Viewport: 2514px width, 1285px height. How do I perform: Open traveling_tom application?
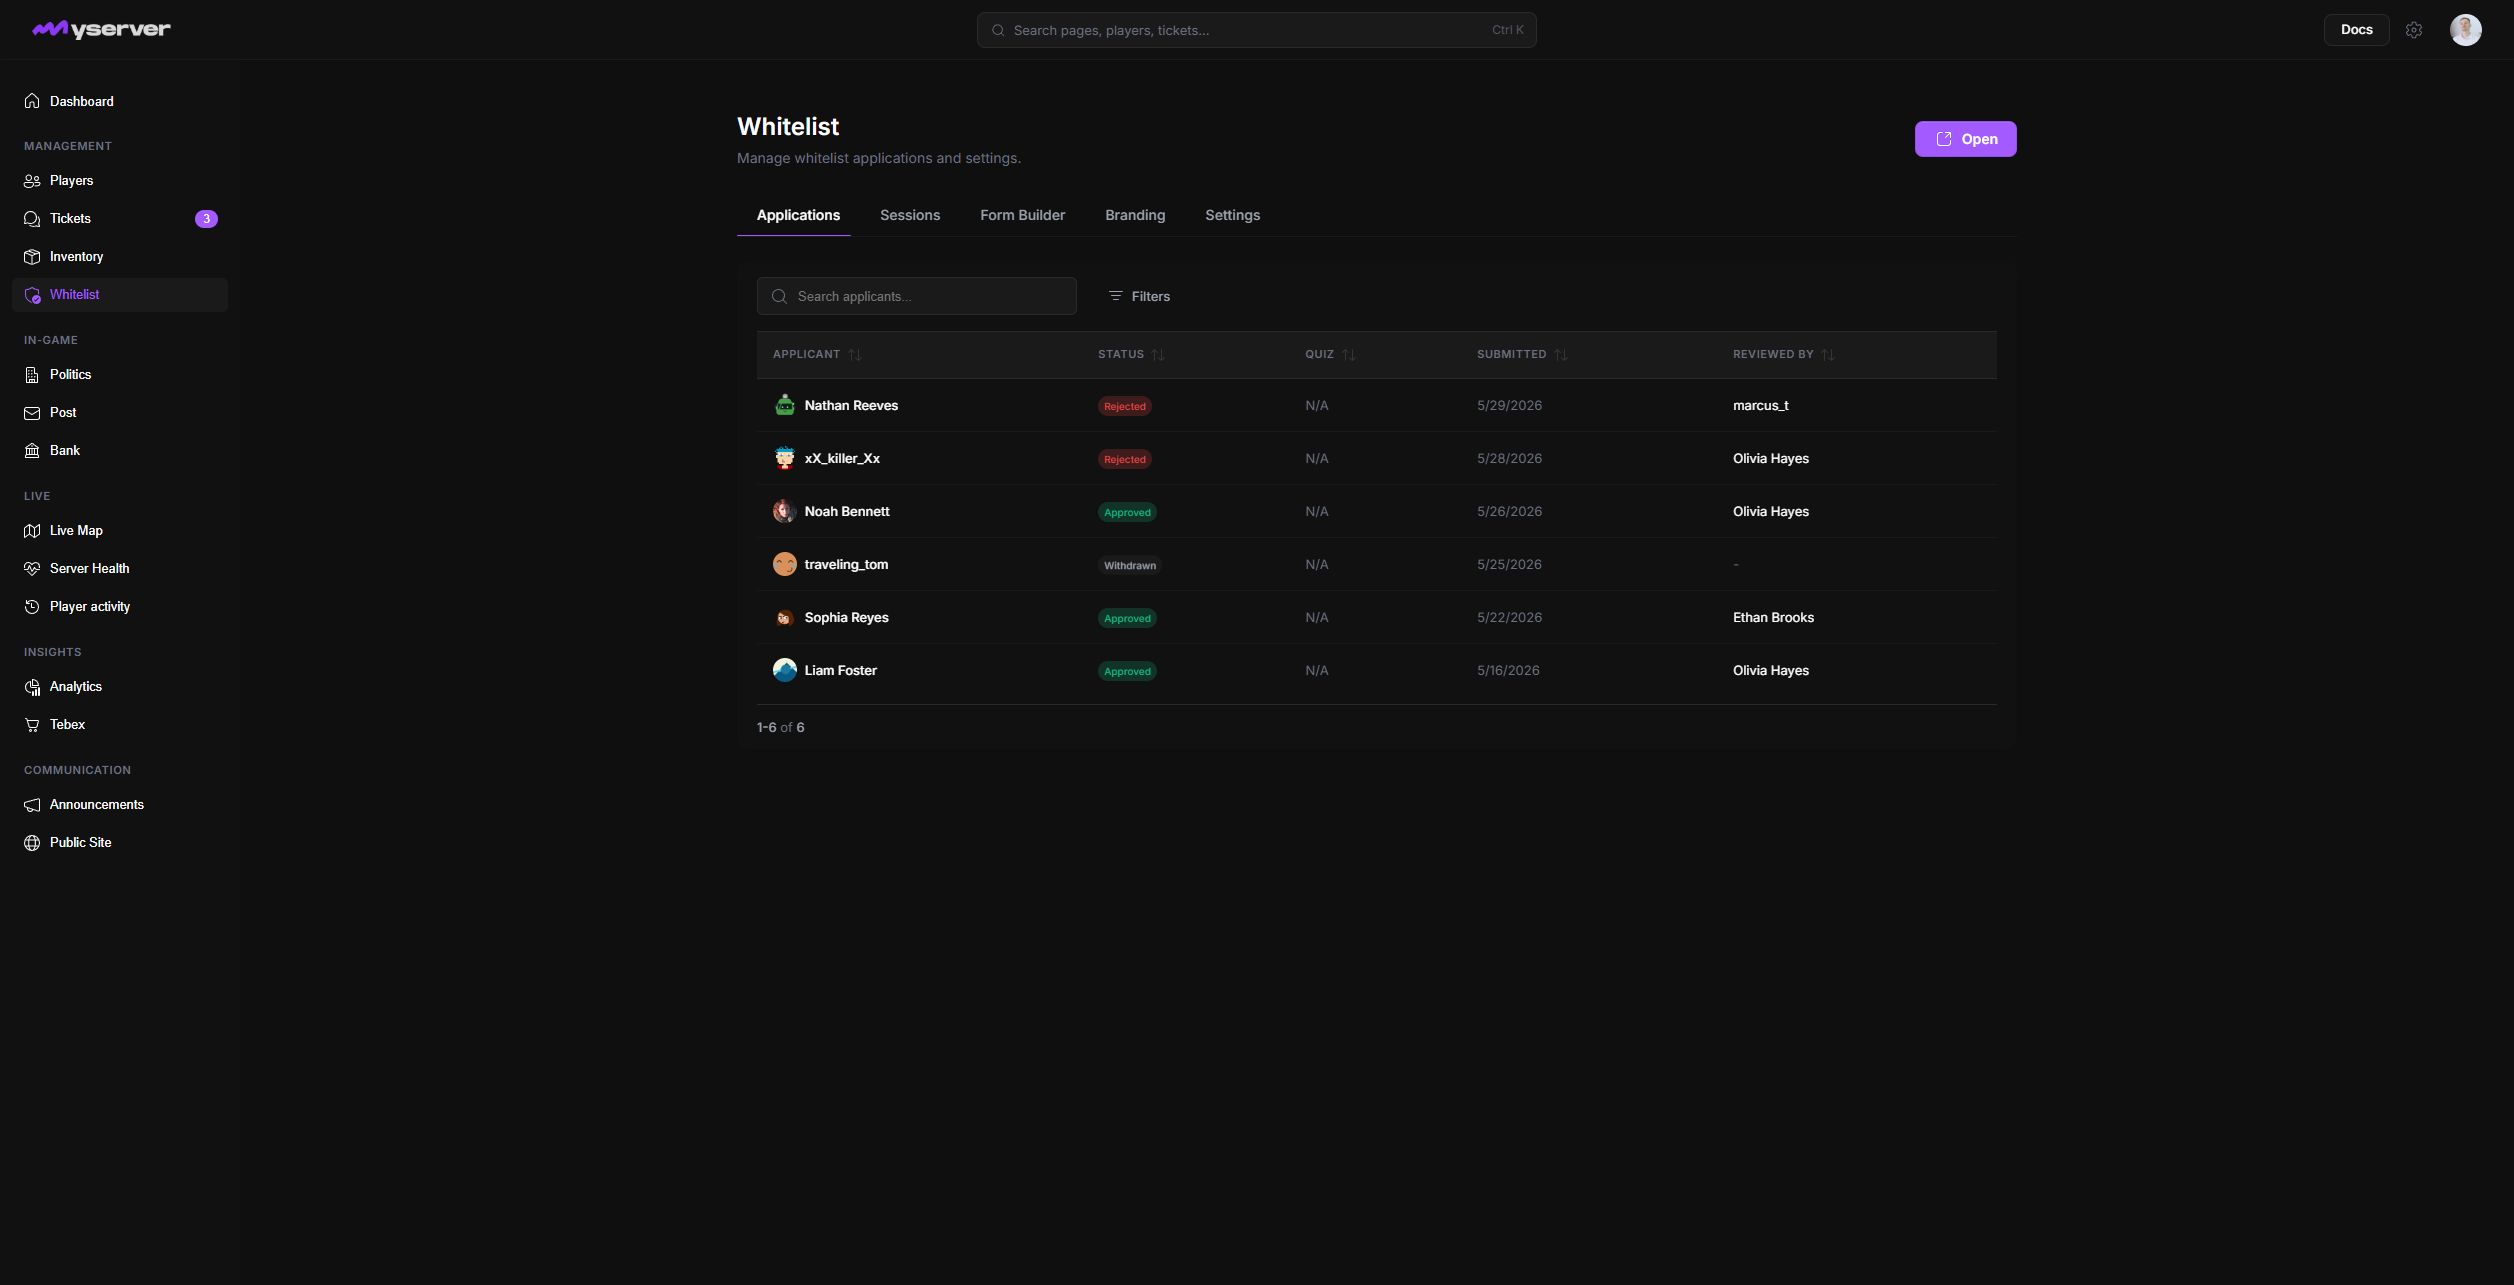coord(1376,564)
